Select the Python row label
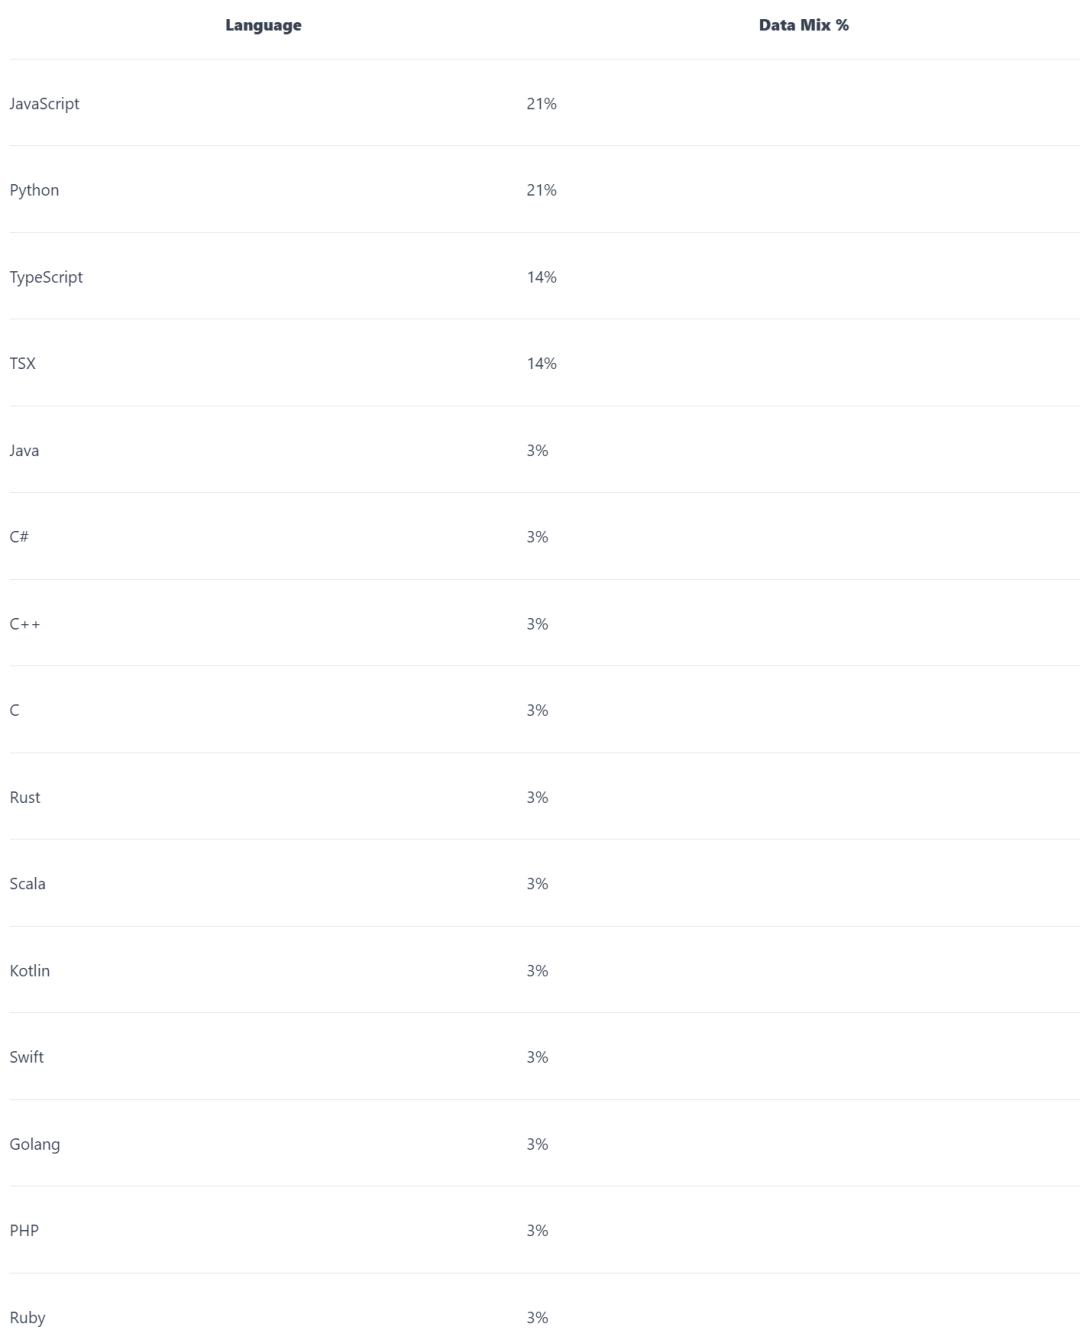1080x1340 pixels. point(35,190)
